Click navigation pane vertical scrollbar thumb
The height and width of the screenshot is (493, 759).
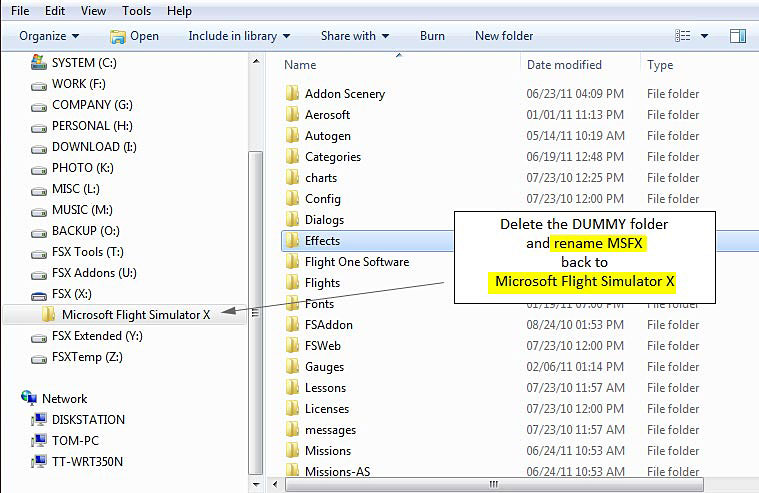(256, 313)
